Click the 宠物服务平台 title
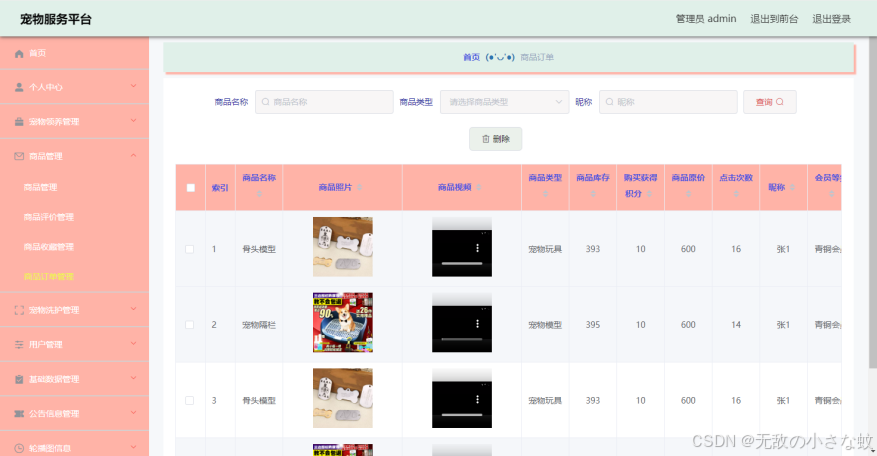This screenshot has height=456, width=877. [56, 19]
